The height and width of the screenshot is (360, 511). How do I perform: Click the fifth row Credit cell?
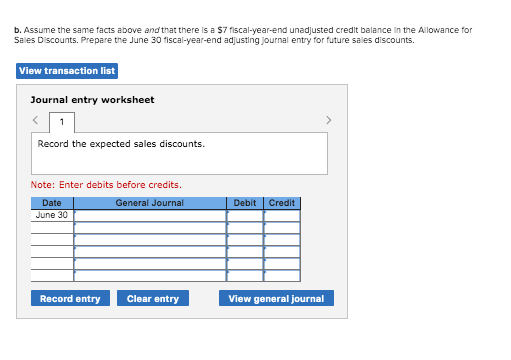pyautogui.click(x=282, y=264)
